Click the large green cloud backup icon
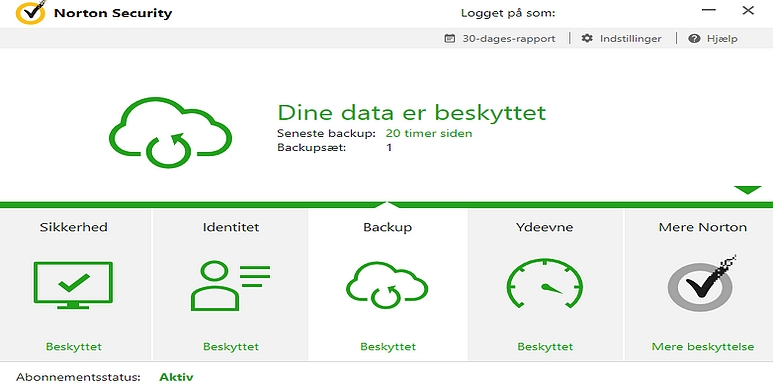The height and width of the screenshot is (389, 773). click(170, 133)
